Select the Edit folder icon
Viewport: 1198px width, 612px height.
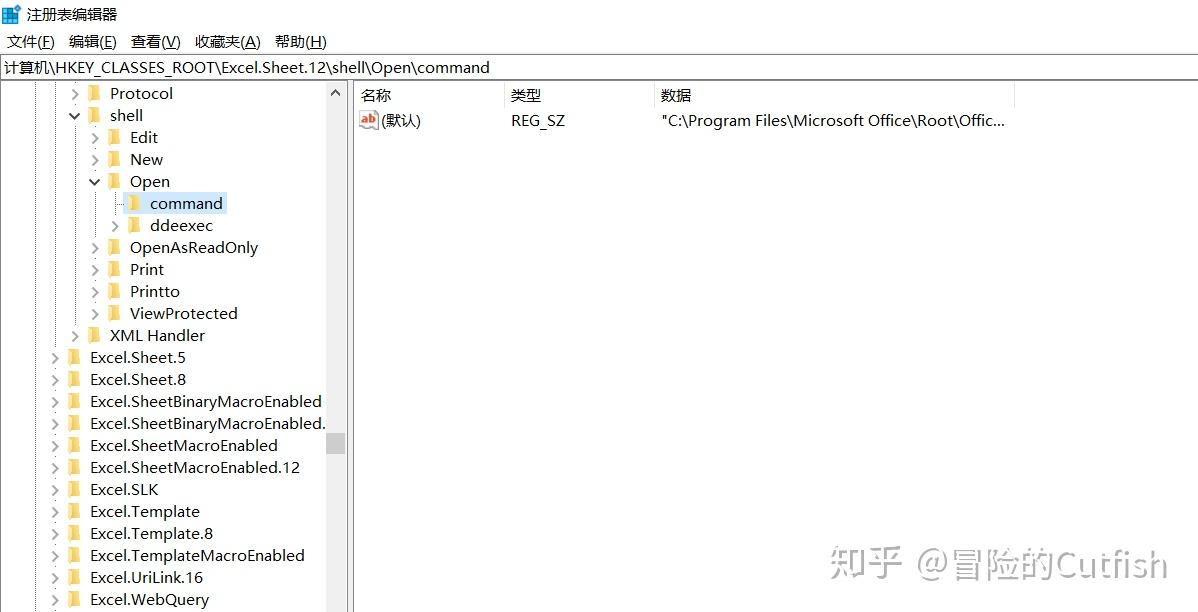(x=115, y=138)
